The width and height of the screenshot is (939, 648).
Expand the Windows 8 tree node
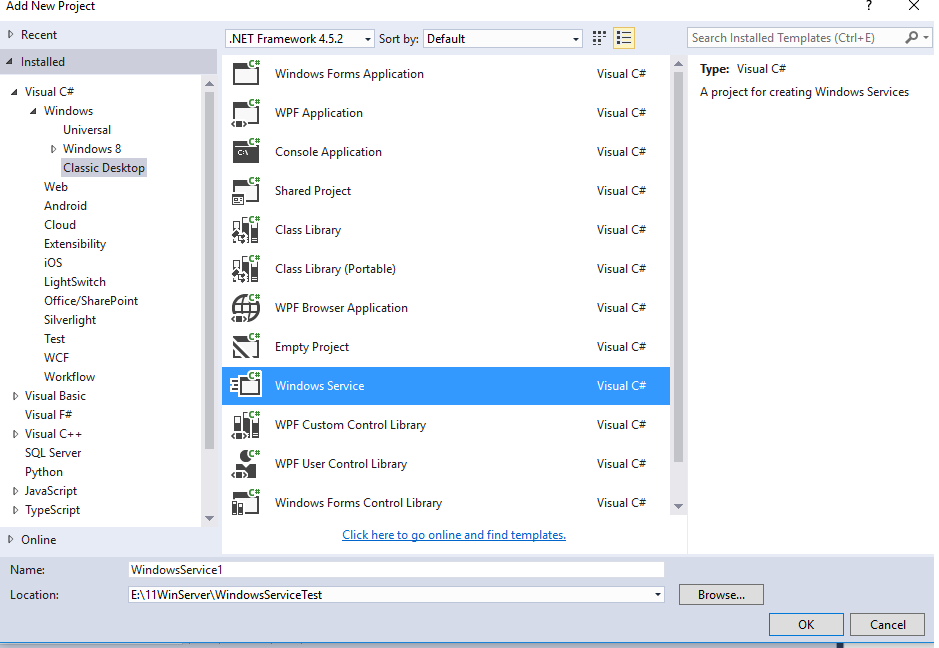(53, 149)
